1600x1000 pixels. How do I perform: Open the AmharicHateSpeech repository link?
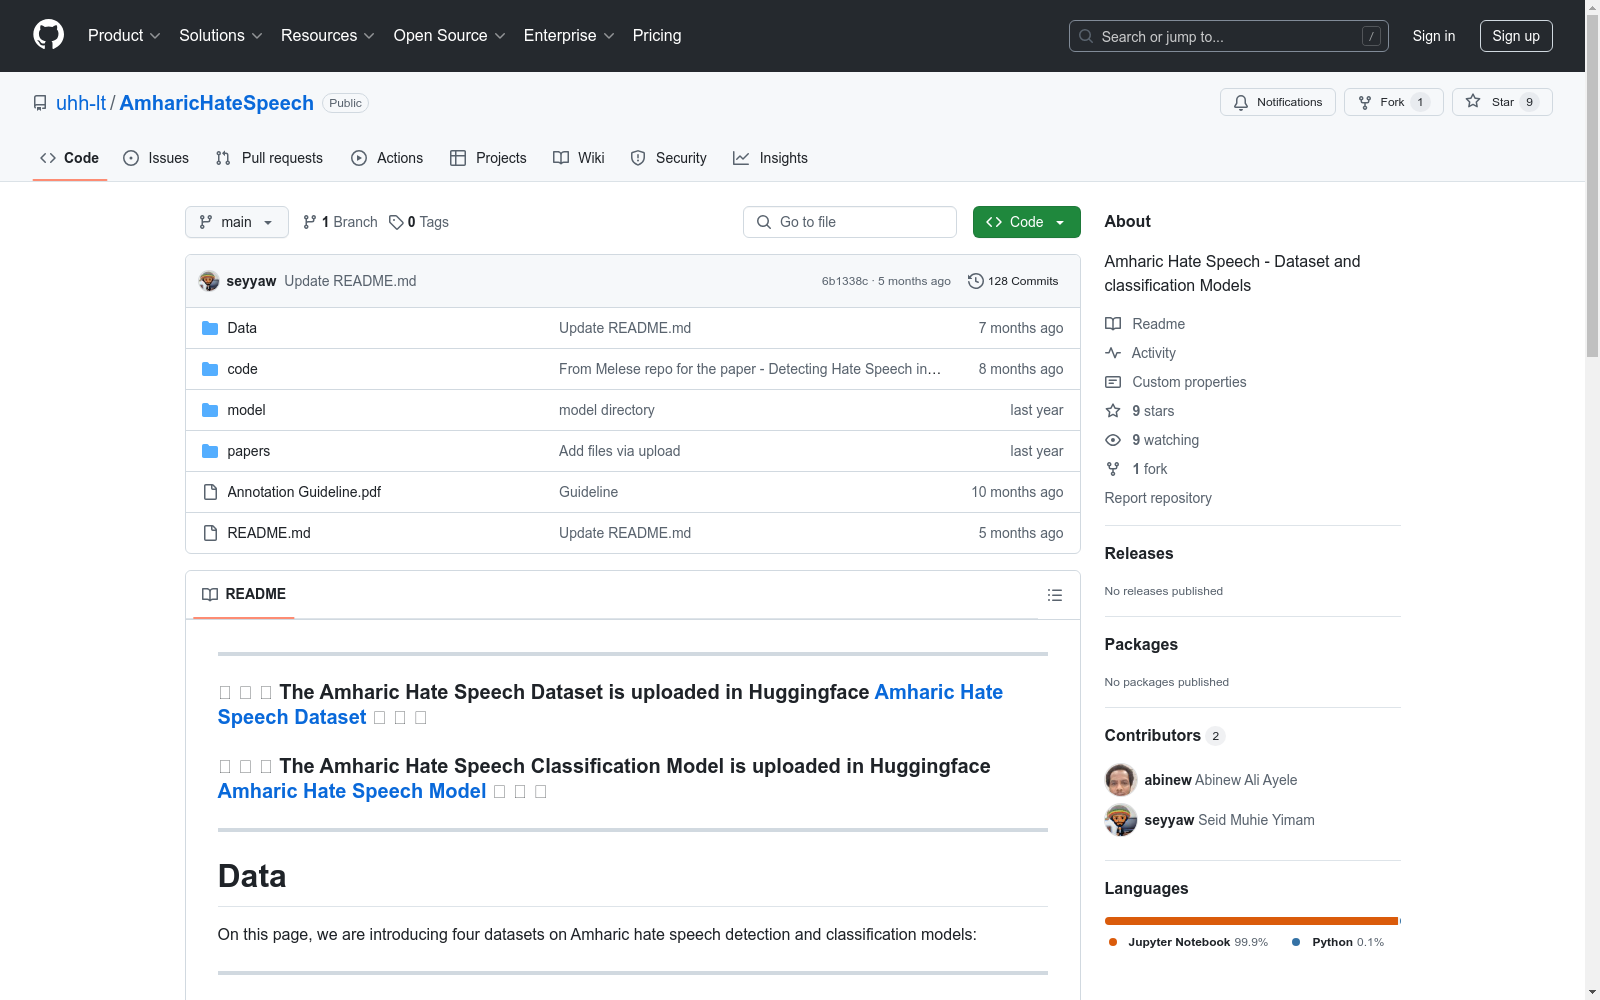click(x=216, y=103)
